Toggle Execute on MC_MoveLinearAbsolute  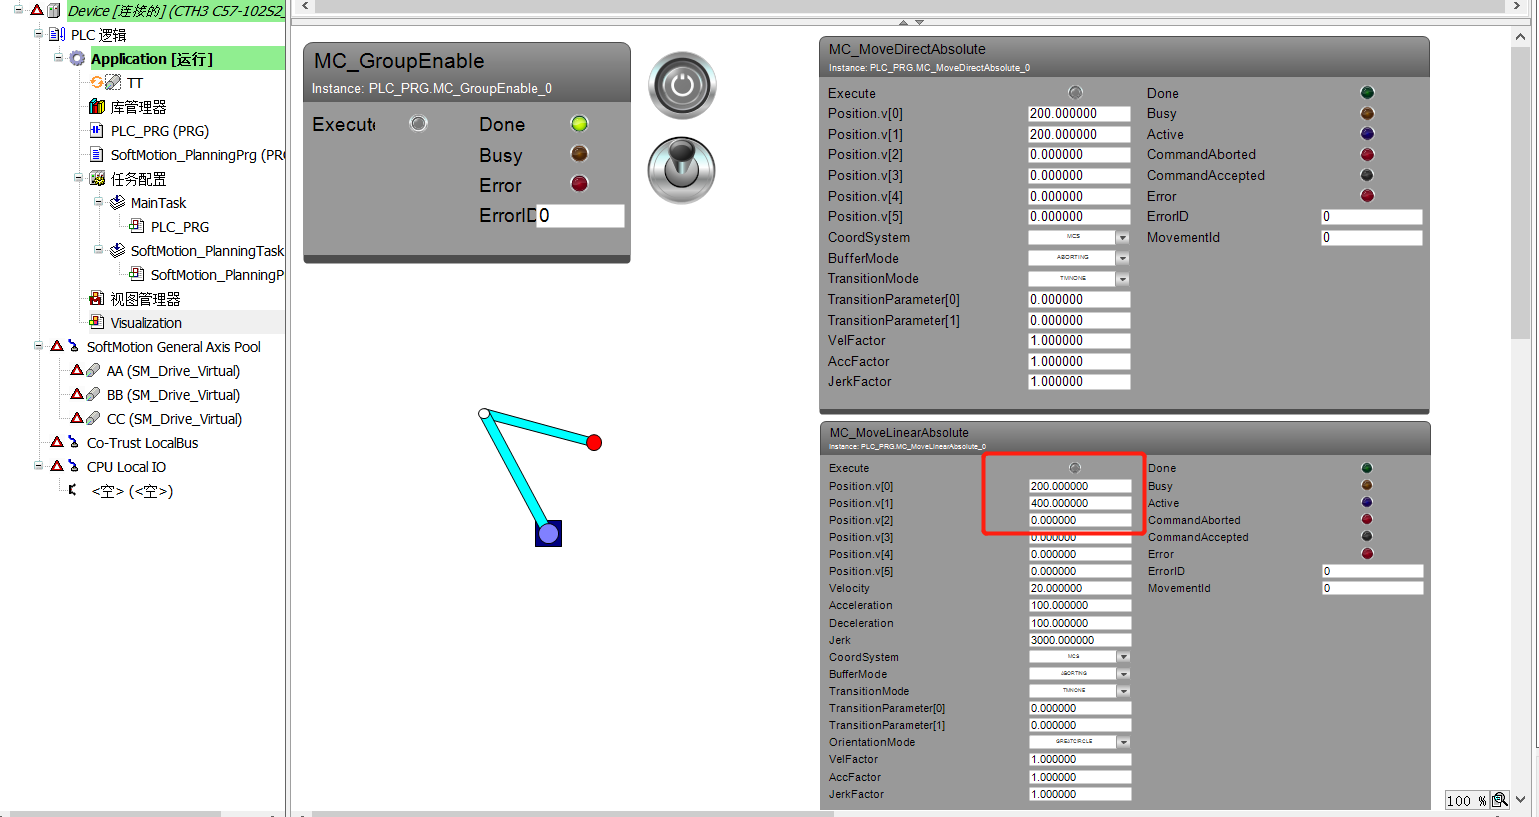tap(1075, 467)
